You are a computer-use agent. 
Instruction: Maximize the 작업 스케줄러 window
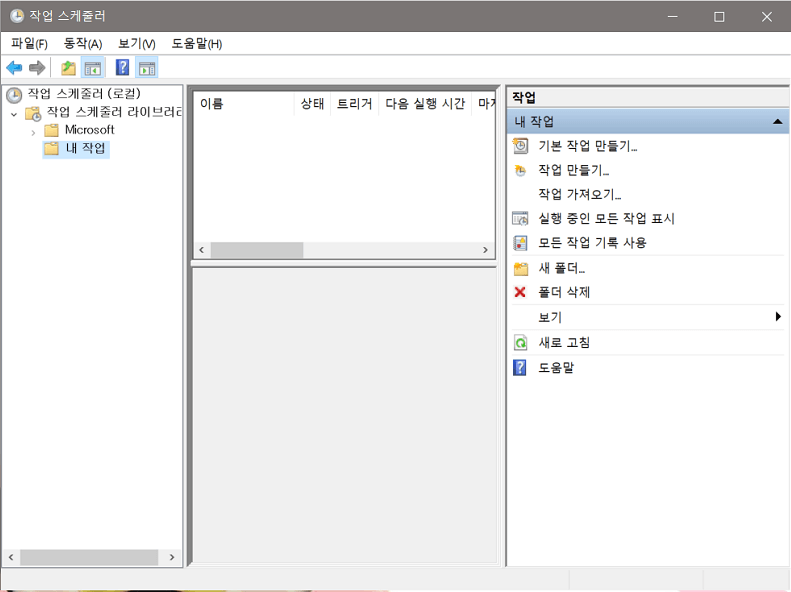click(x=719, y=17)
